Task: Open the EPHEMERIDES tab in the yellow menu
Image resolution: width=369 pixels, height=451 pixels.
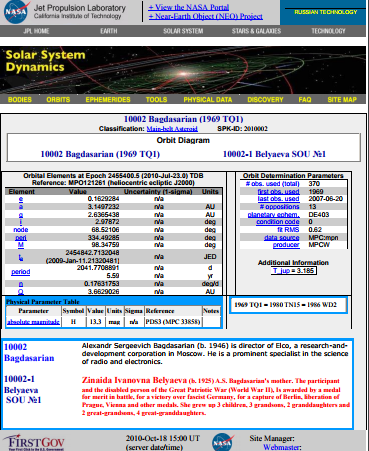Action: pyautogui.click(x=108, y=99)
